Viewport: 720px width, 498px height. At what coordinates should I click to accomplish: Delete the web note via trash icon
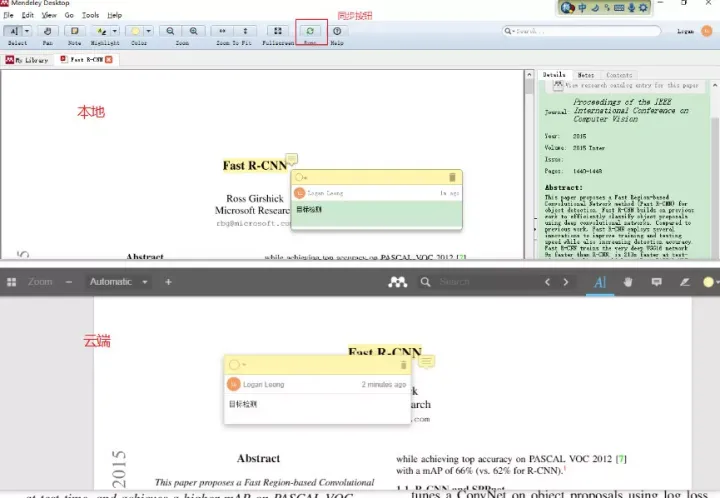[x=403, y=365]
